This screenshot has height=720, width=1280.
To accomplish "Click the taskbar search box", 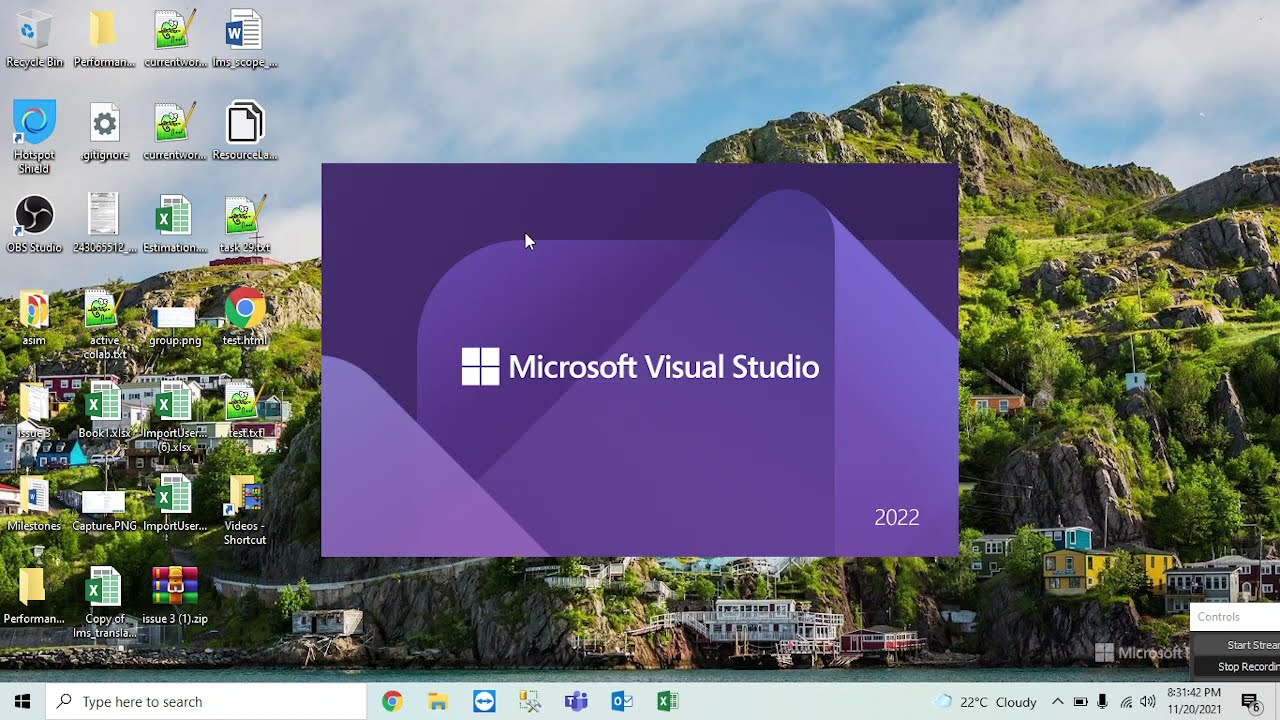I will point(206,701).
